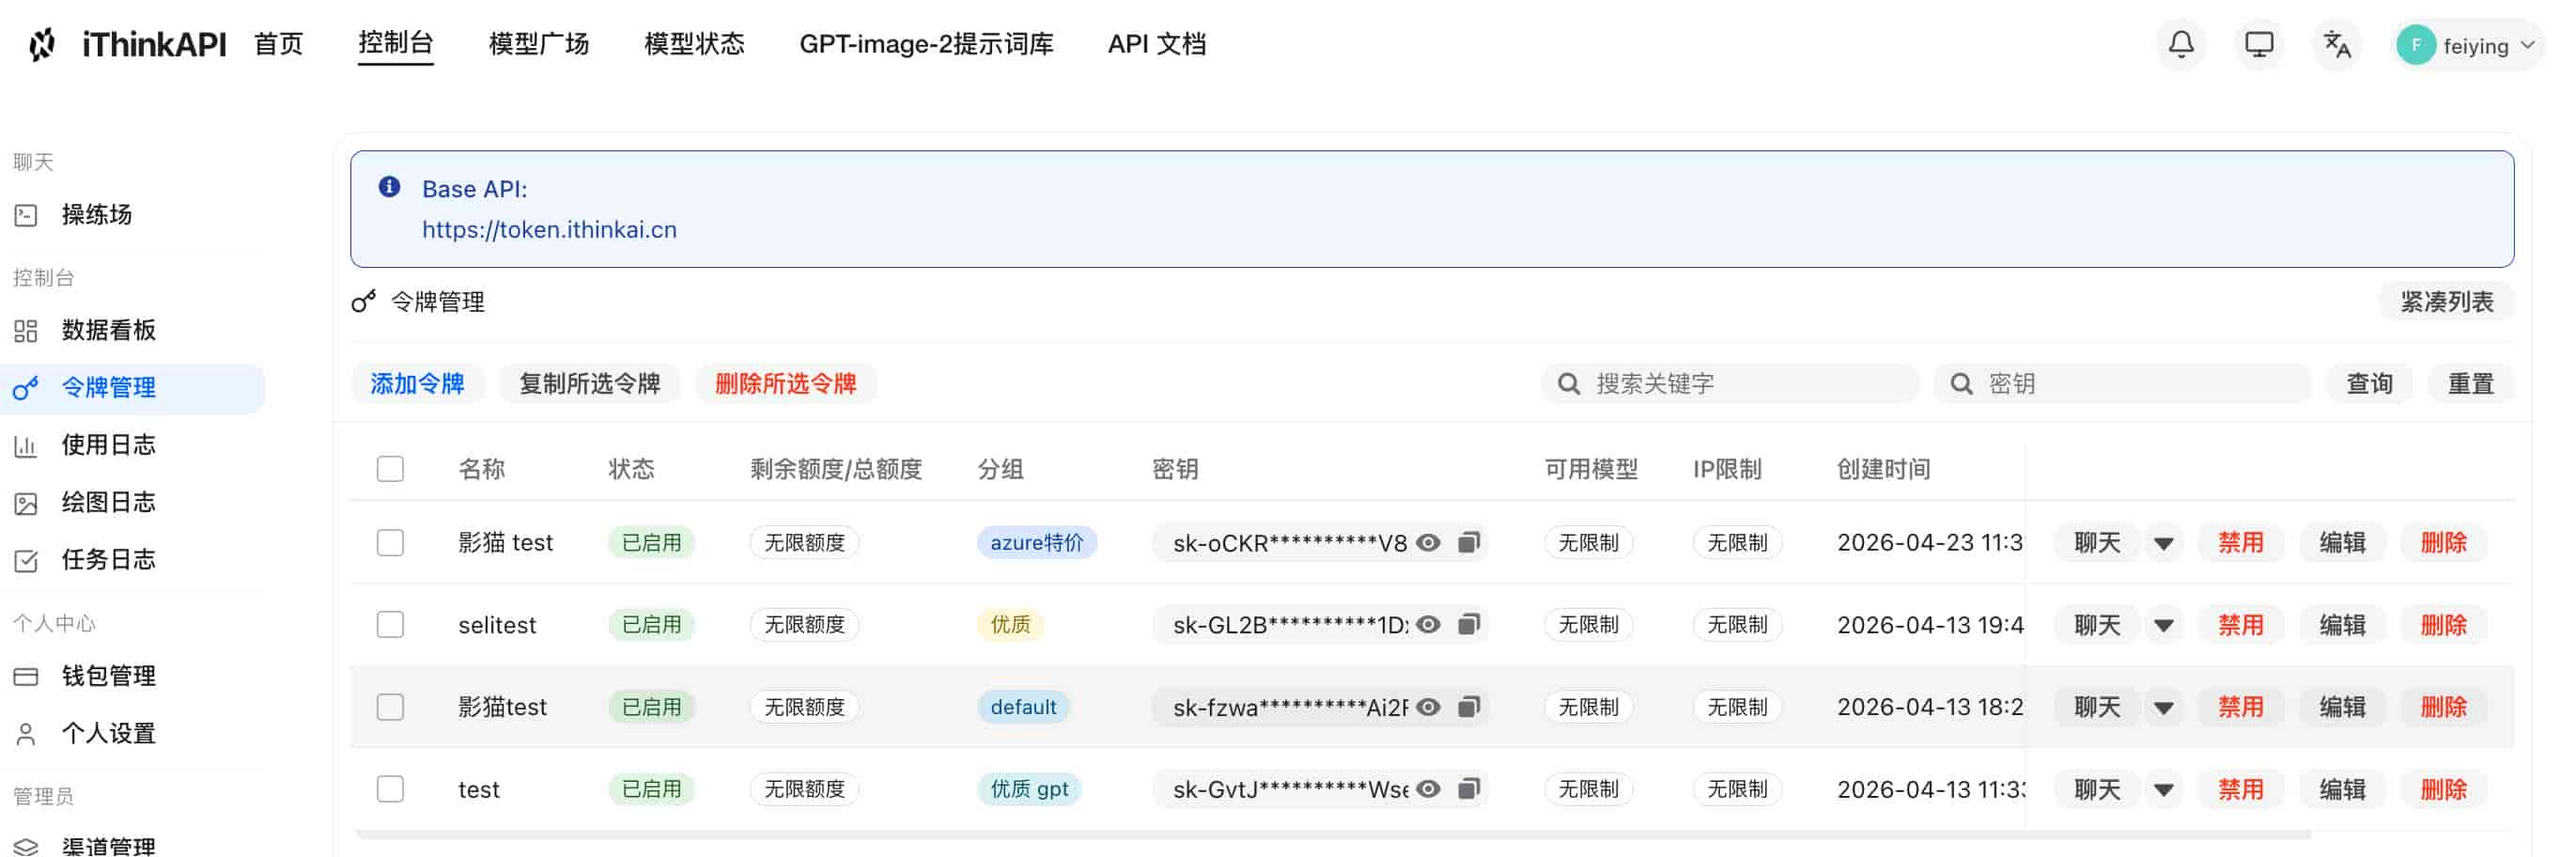2576x857 pixels.
Task: Click the 绘图日志 image sidebar icon
Action: (x=26, y=503)
